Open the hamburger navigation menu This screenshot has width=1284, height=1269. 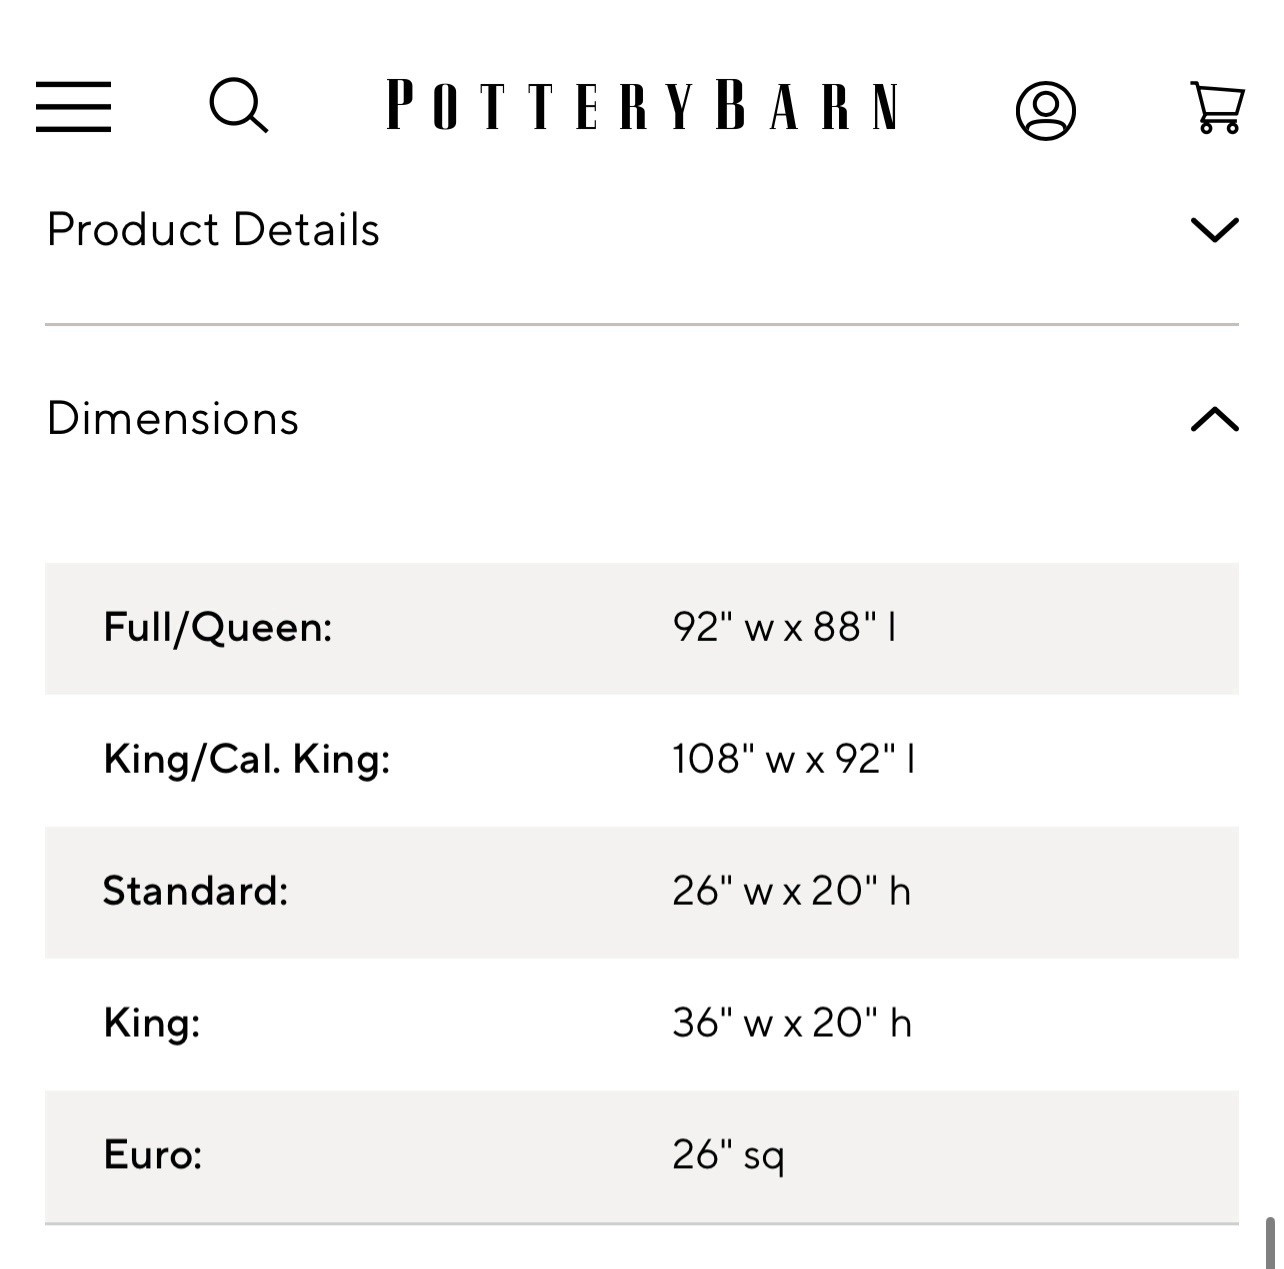[73, 106]
